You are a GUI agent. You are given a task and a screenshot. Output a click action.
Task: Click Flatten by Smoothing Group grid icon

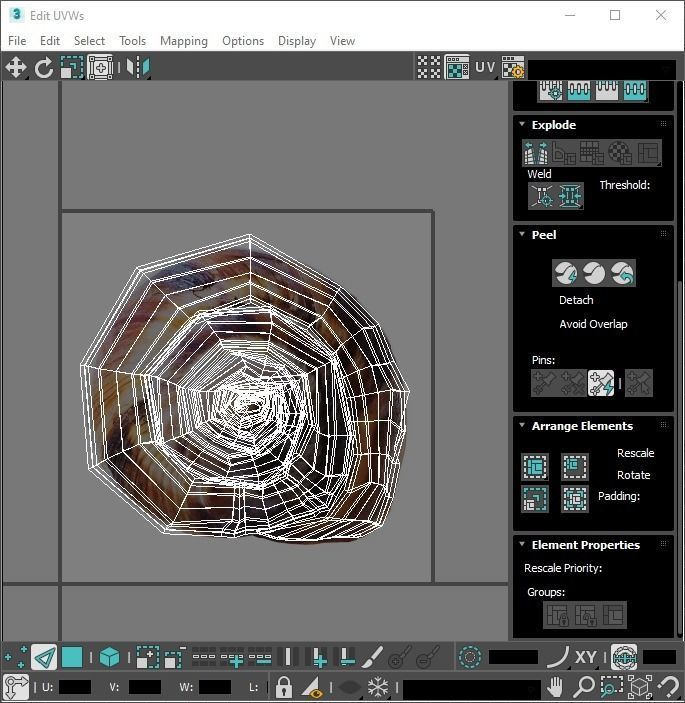coord(592,153)
